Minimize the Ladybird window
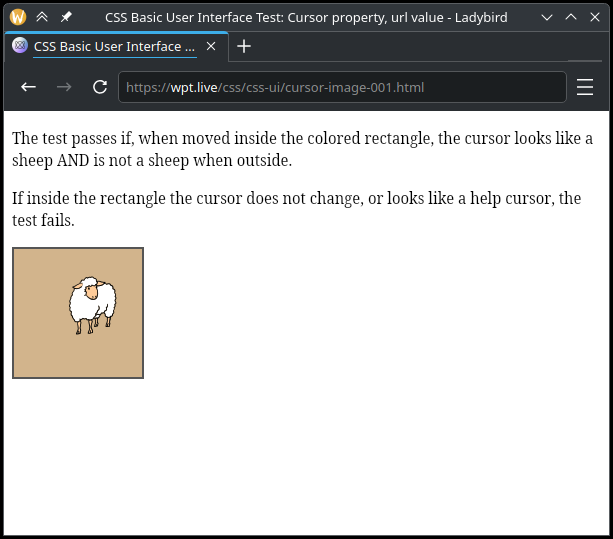The height and width of the screenshot is (539, 613). pos(546,17)
